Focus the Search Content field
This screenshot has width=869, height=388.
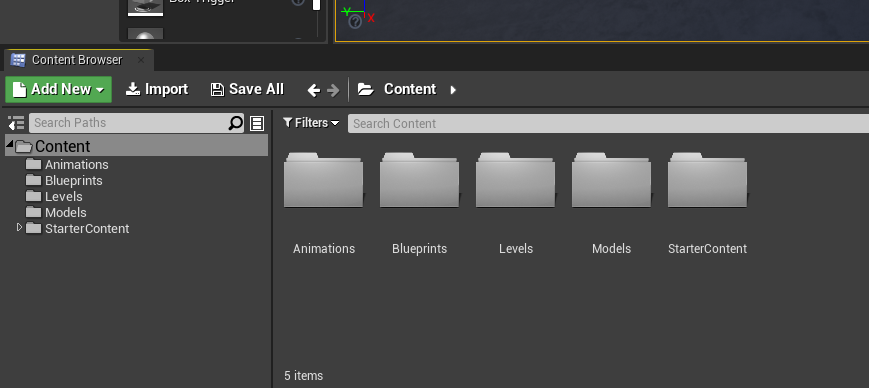[x=608, y=124]
